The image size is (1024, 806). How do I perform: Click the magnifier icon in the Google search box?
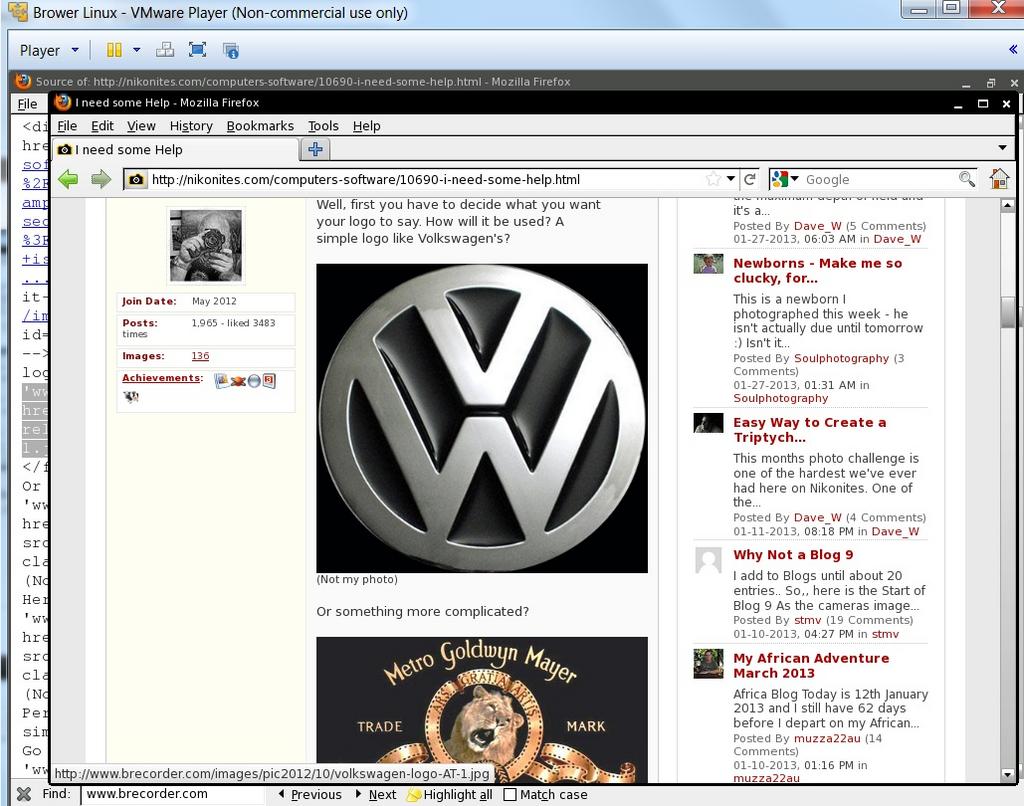pyautogui.click(x=966, y=179)
